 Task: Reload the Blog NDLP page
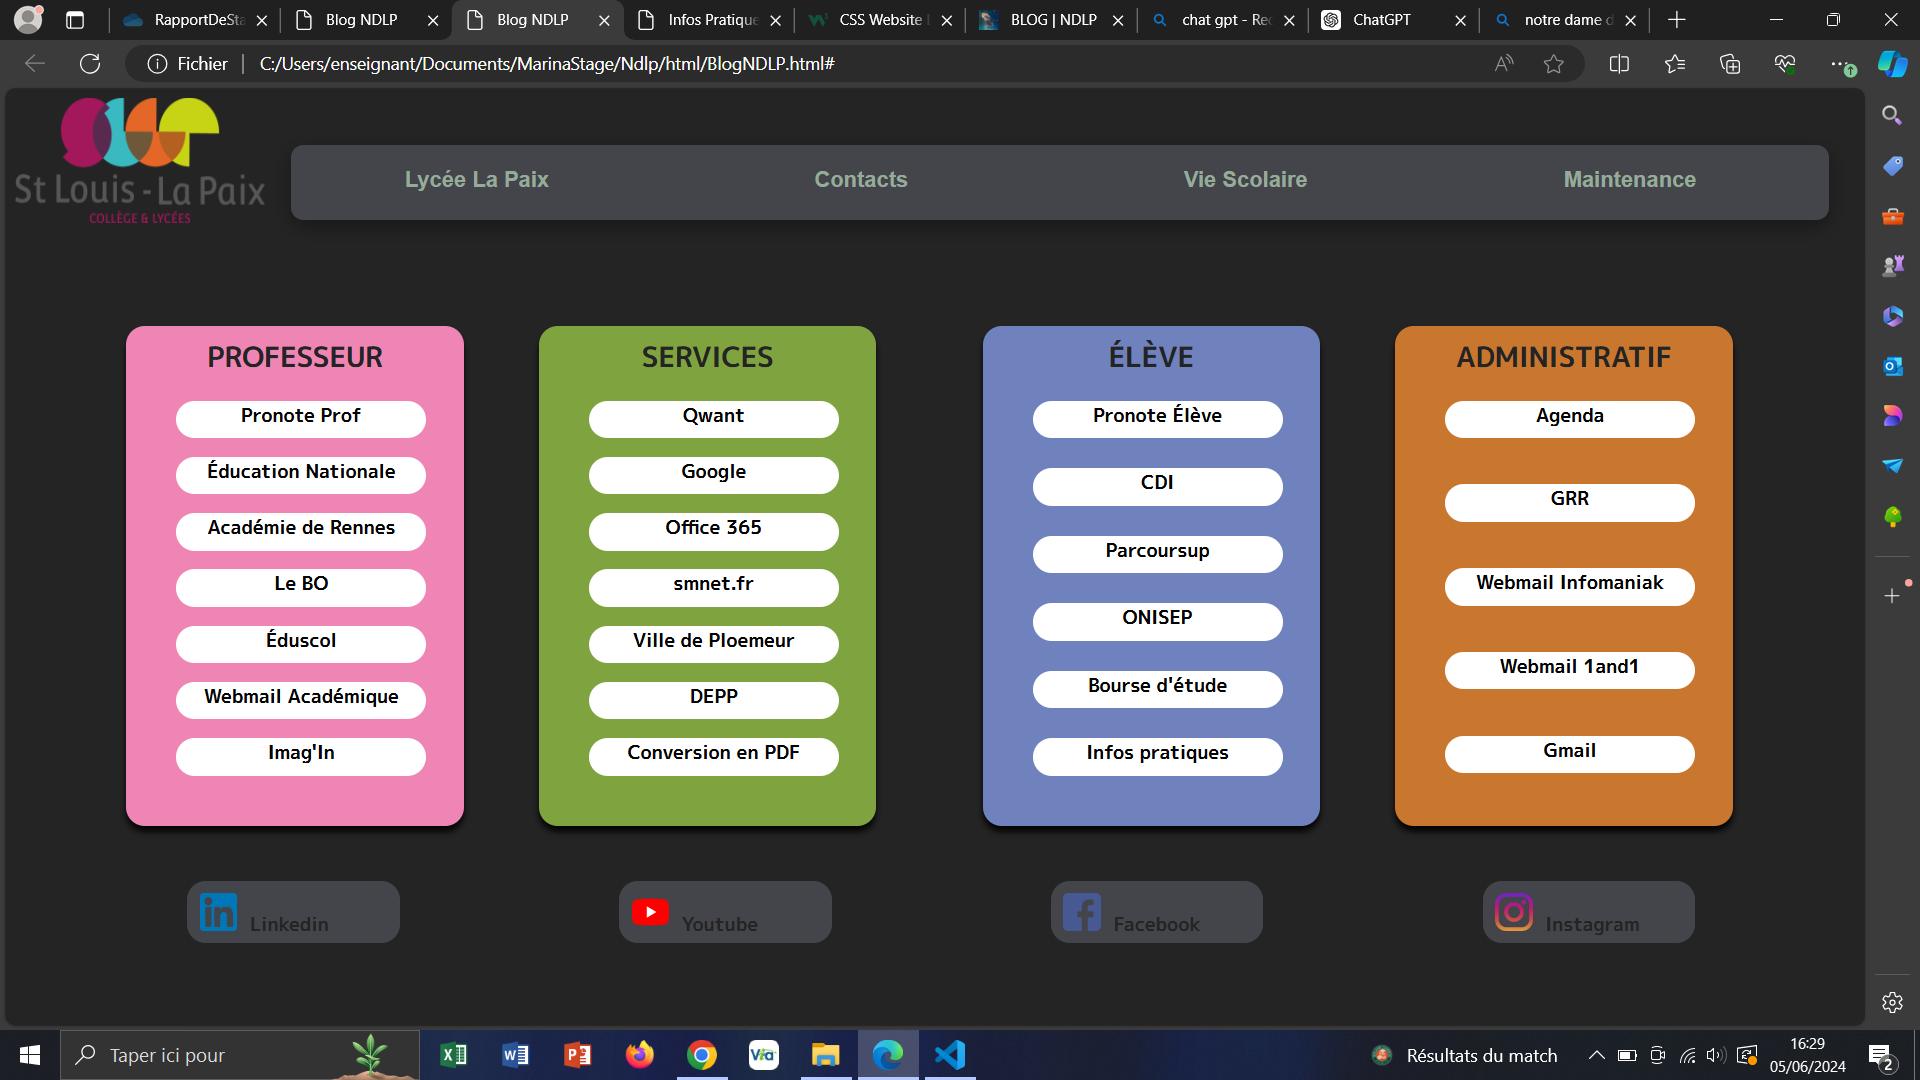(x=90, y=63)
